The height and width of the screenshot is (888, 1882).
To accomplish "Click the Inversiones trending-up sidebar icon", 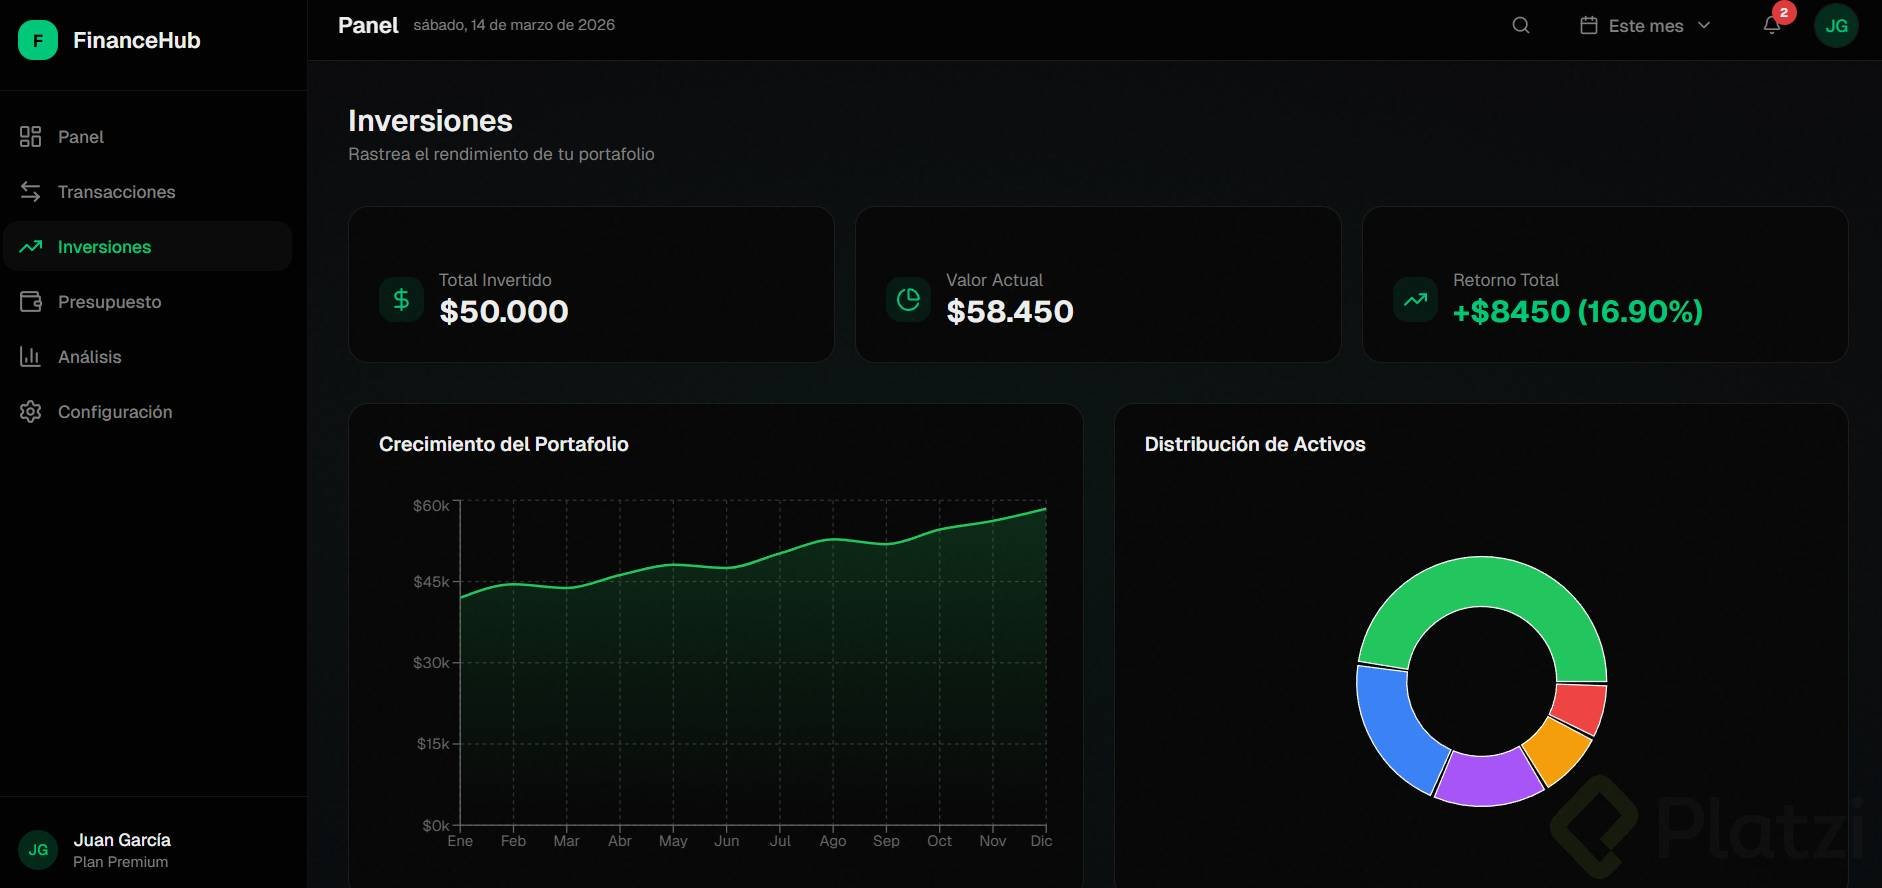I will pos(30,247).
